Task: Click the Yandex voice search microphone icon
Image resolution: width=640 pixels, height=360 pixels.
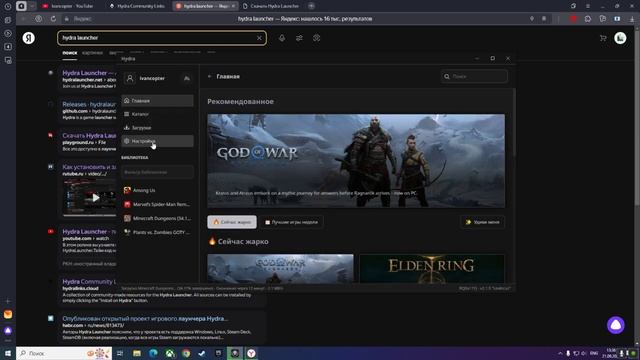Action: (282, 38)
